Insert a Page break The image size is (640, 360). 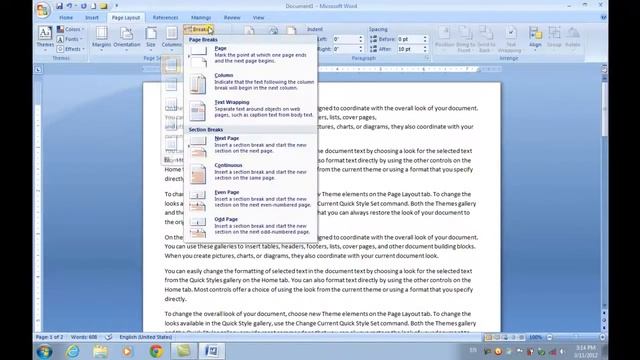[x=251, y=55]
